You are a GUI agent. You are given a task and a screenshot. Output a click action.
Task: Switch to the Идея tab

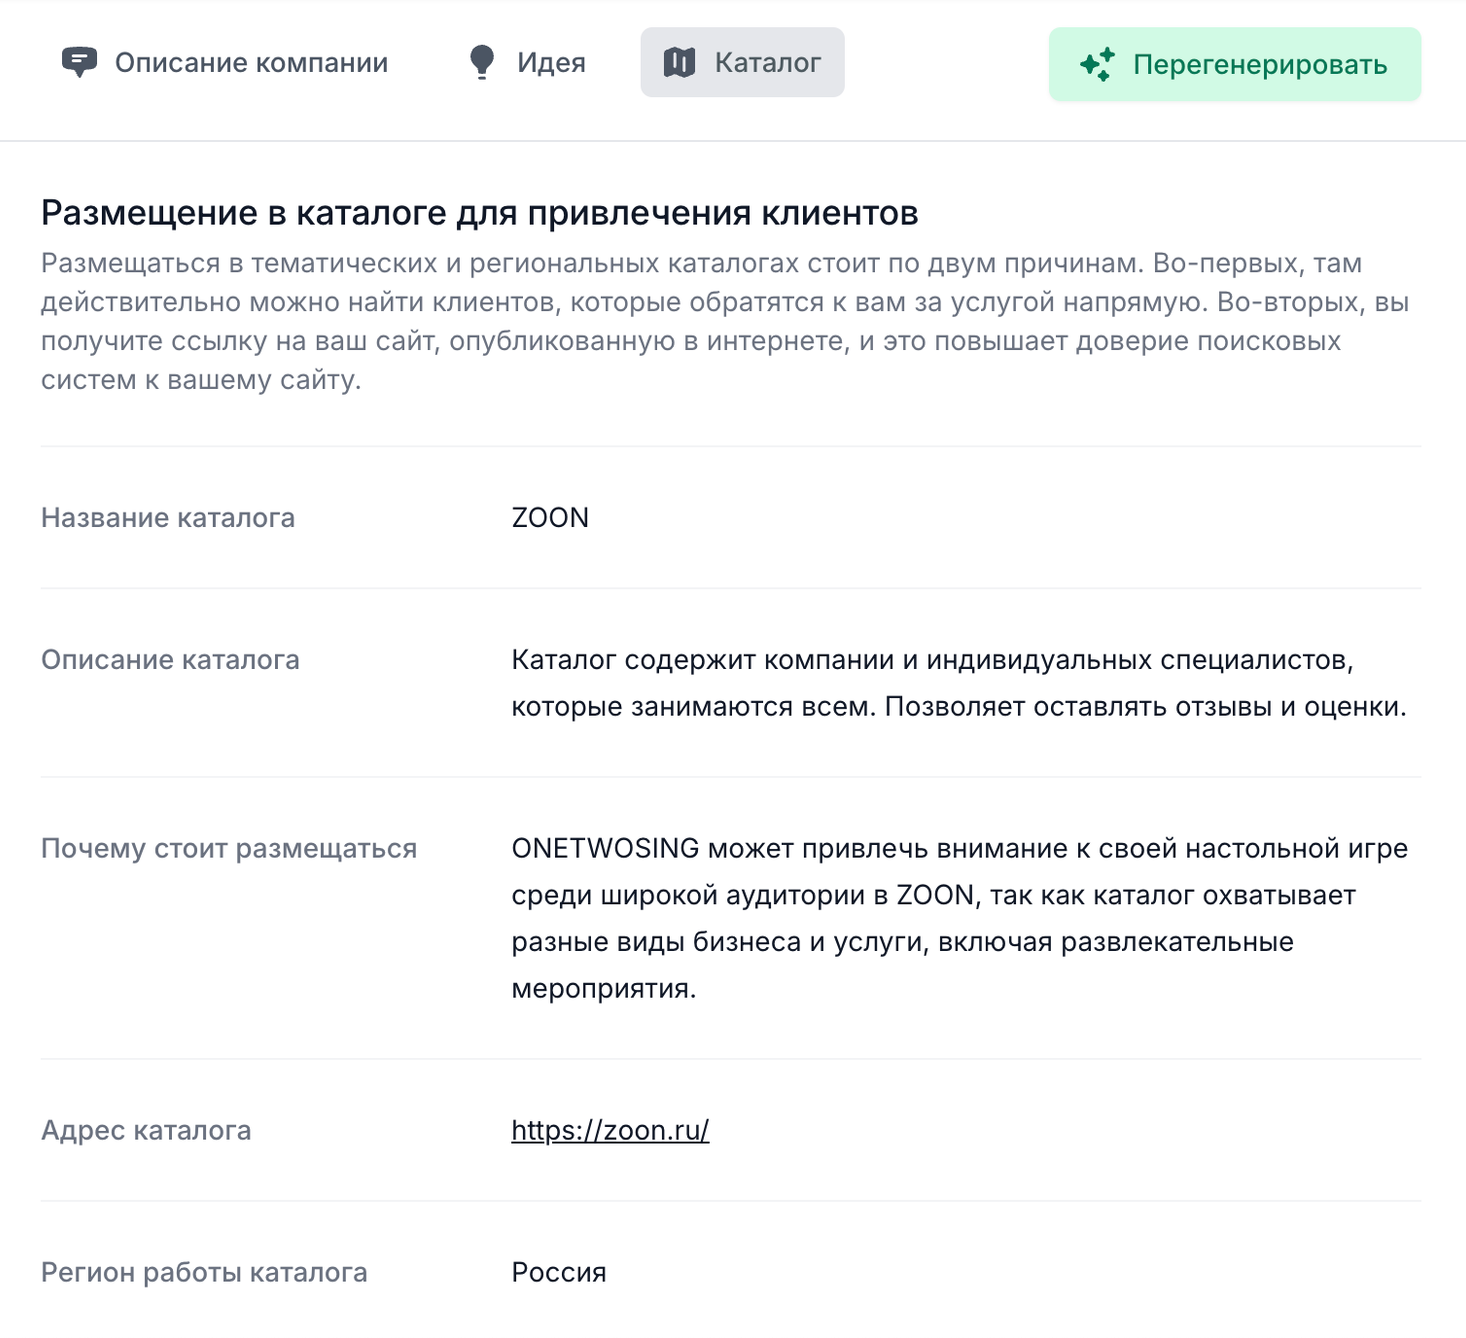527,62
